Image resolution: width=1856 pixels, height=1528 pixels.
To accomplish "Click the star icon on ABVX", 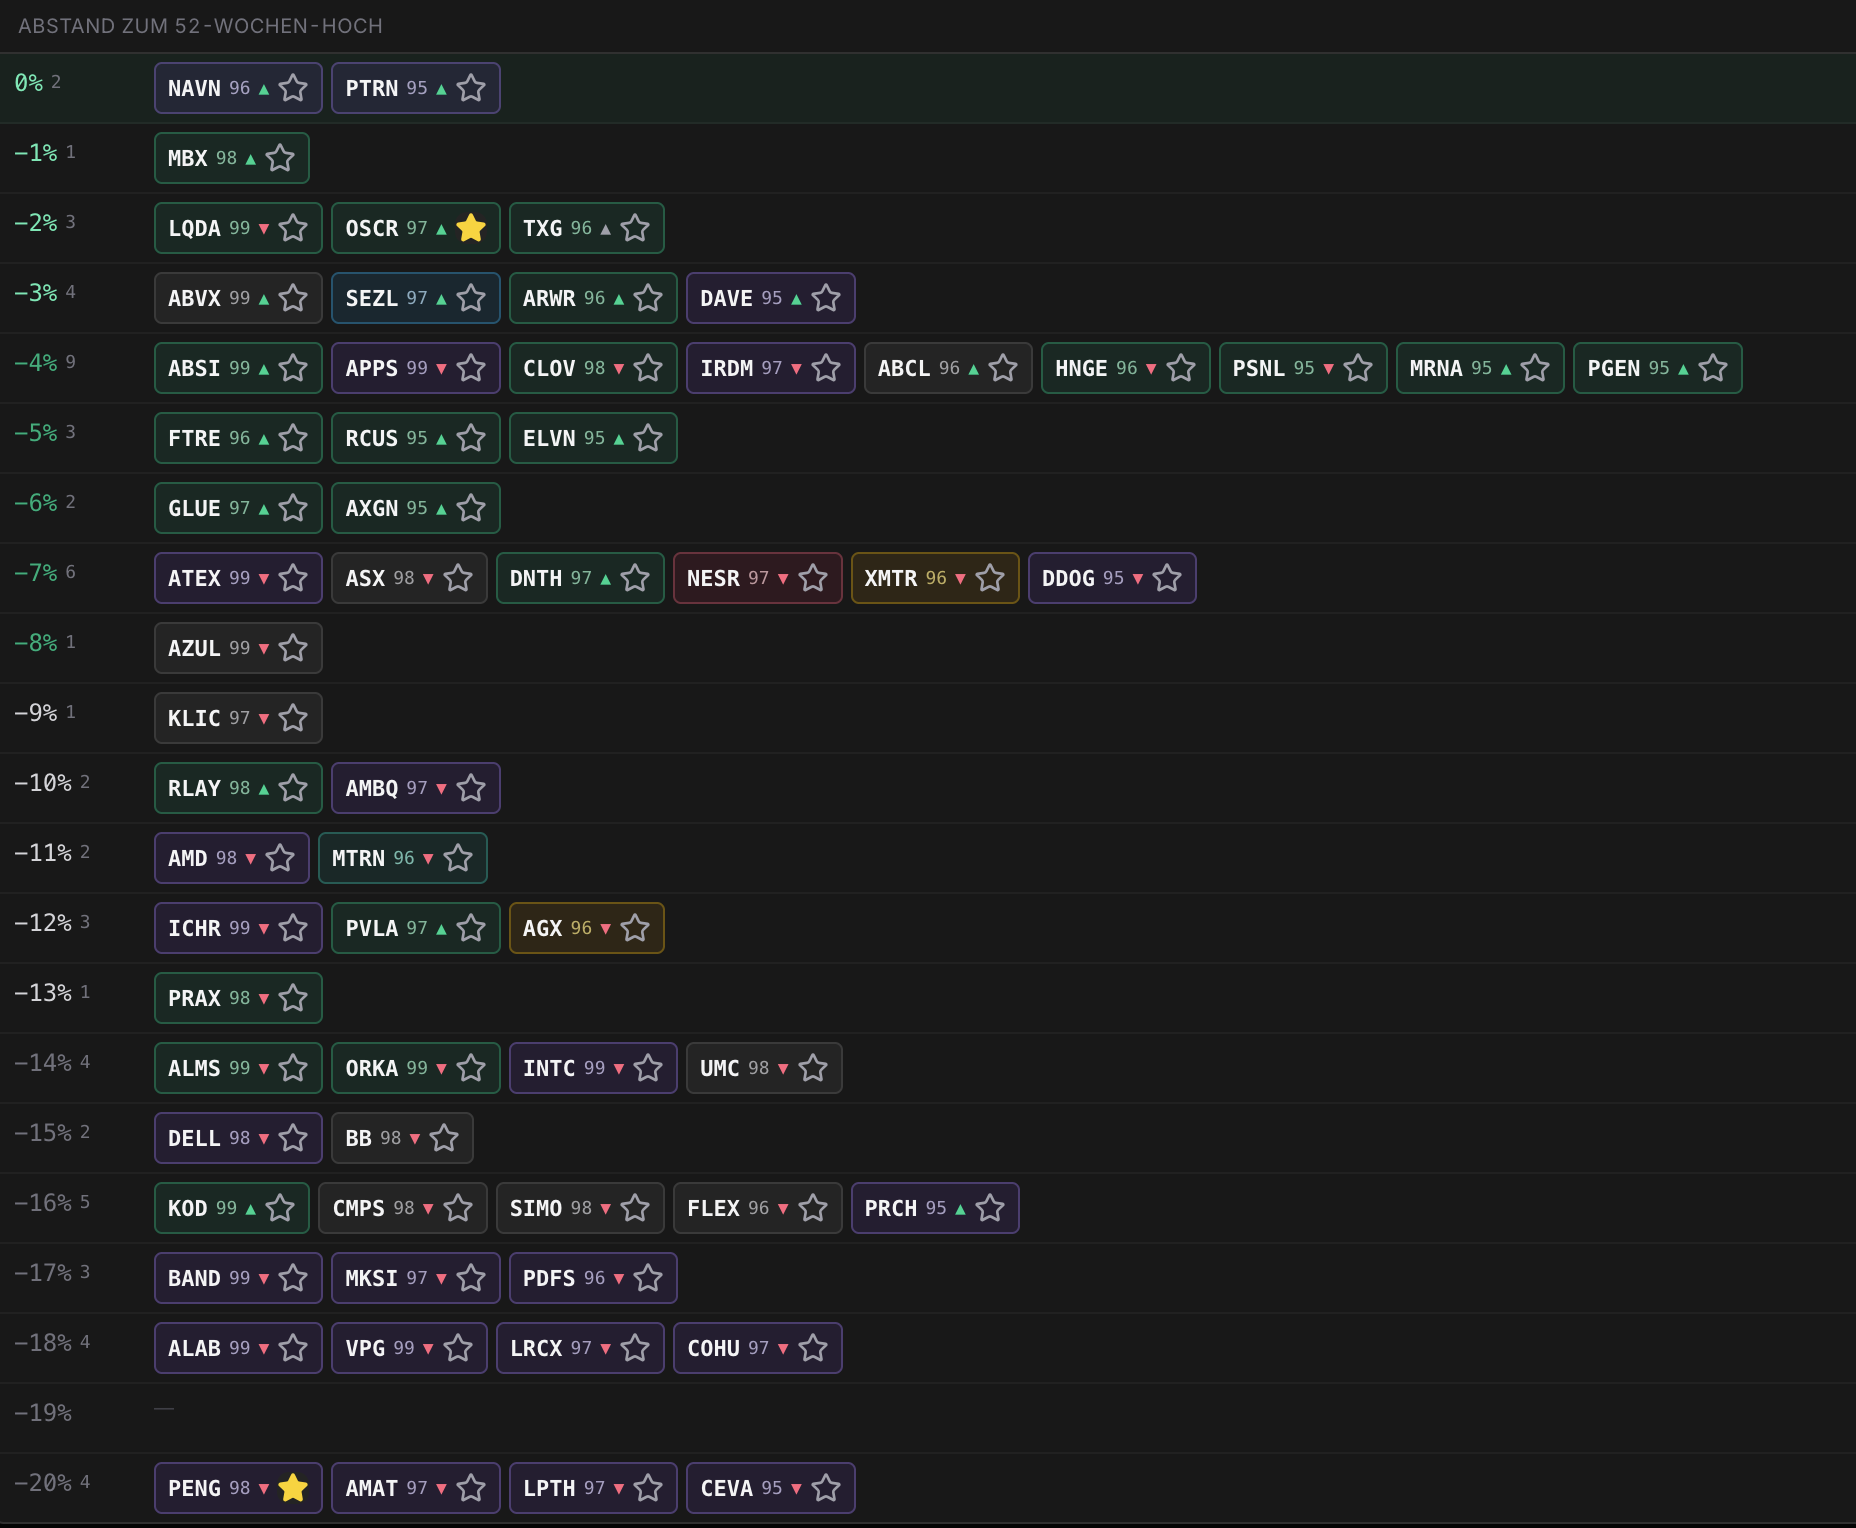I will [x=293, y=298].
